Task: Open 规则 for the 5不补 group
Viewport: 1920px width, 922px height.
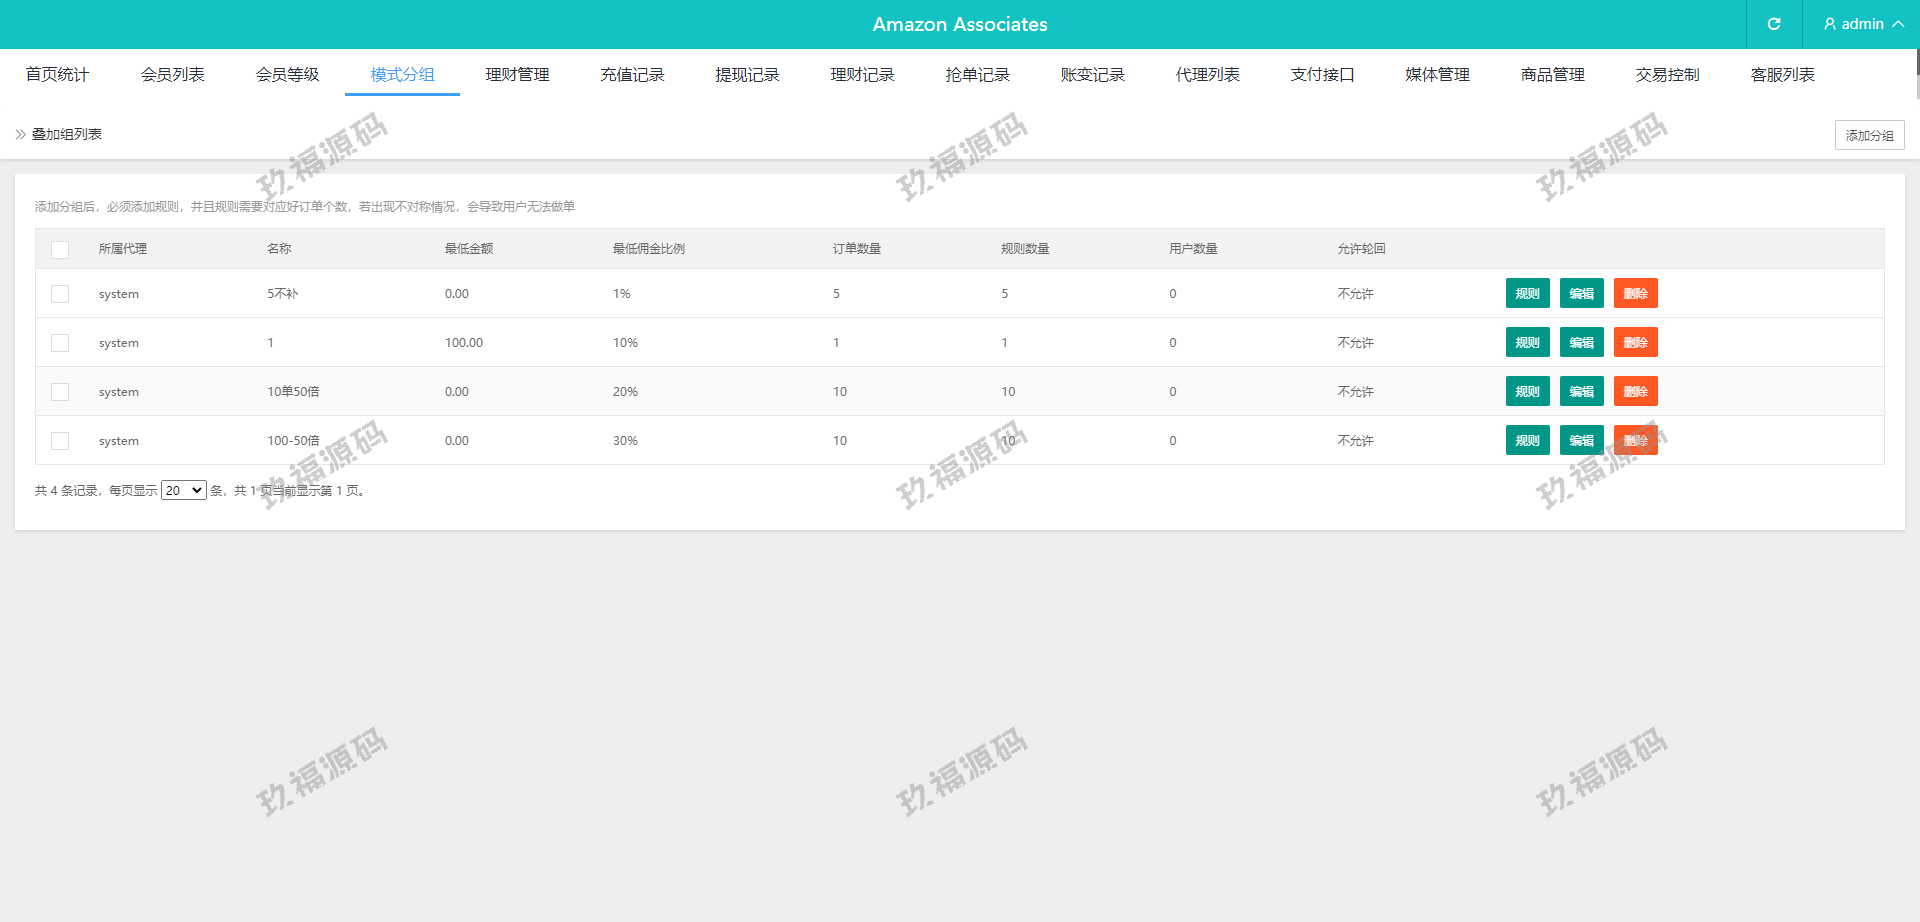Action: pyautogui.click(x=1527, y=294)
